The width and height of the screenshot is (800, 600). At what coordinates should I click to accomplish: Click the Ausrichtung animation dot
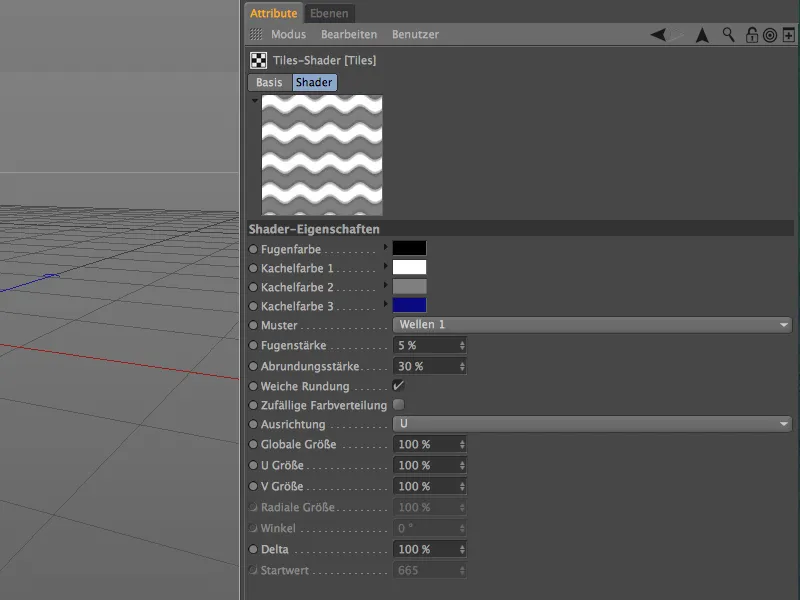pyautogui.click(x=253, y=424)
